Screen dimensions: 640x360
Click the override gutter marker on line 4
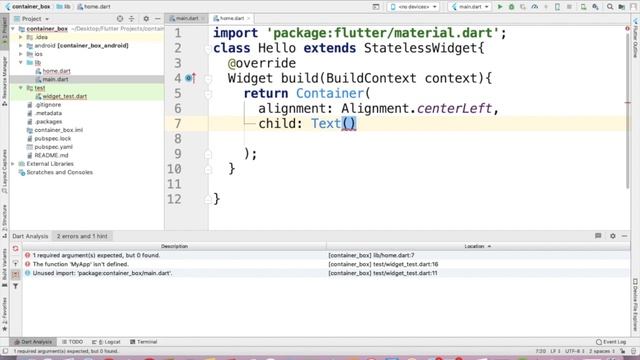click(x=191, y=78)
